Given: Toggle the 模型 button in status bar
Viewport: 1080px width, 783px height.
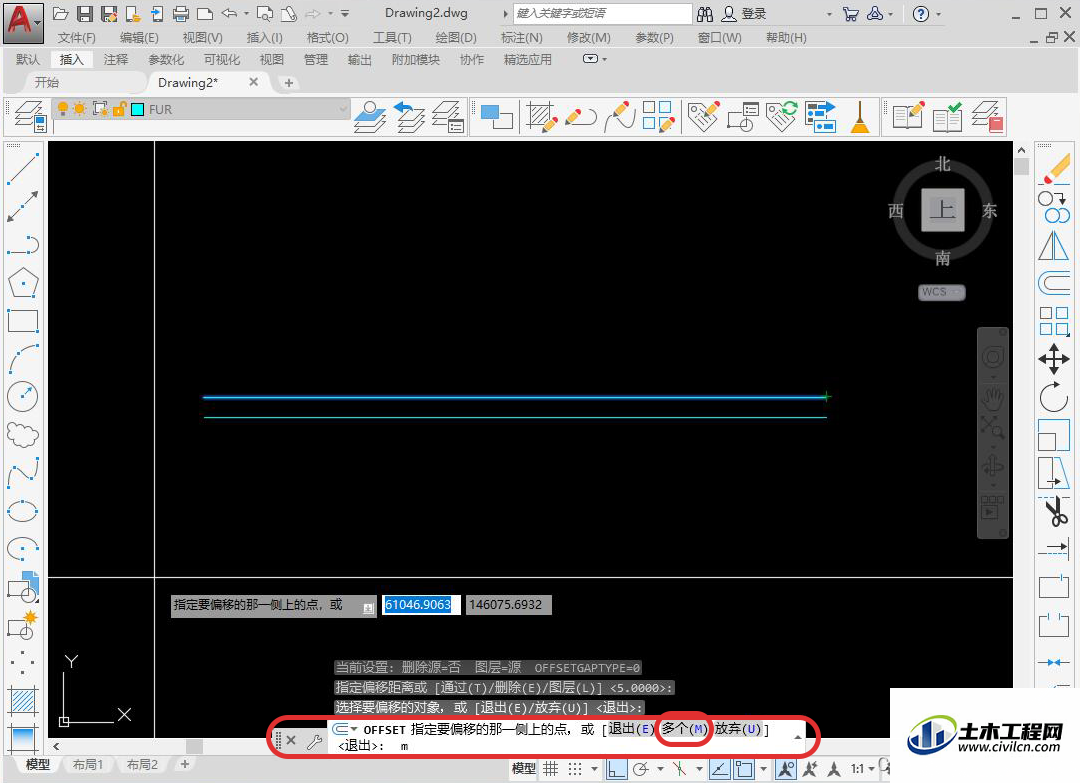Looking at the screenshot, I should click(x=523, y=769).
